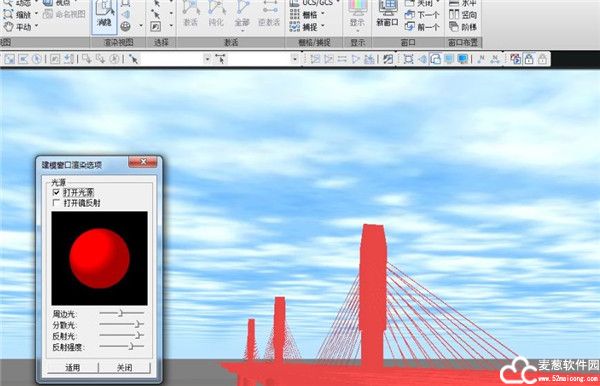Click the 栅格/捕捉 ribbon group label

[314, 42]
